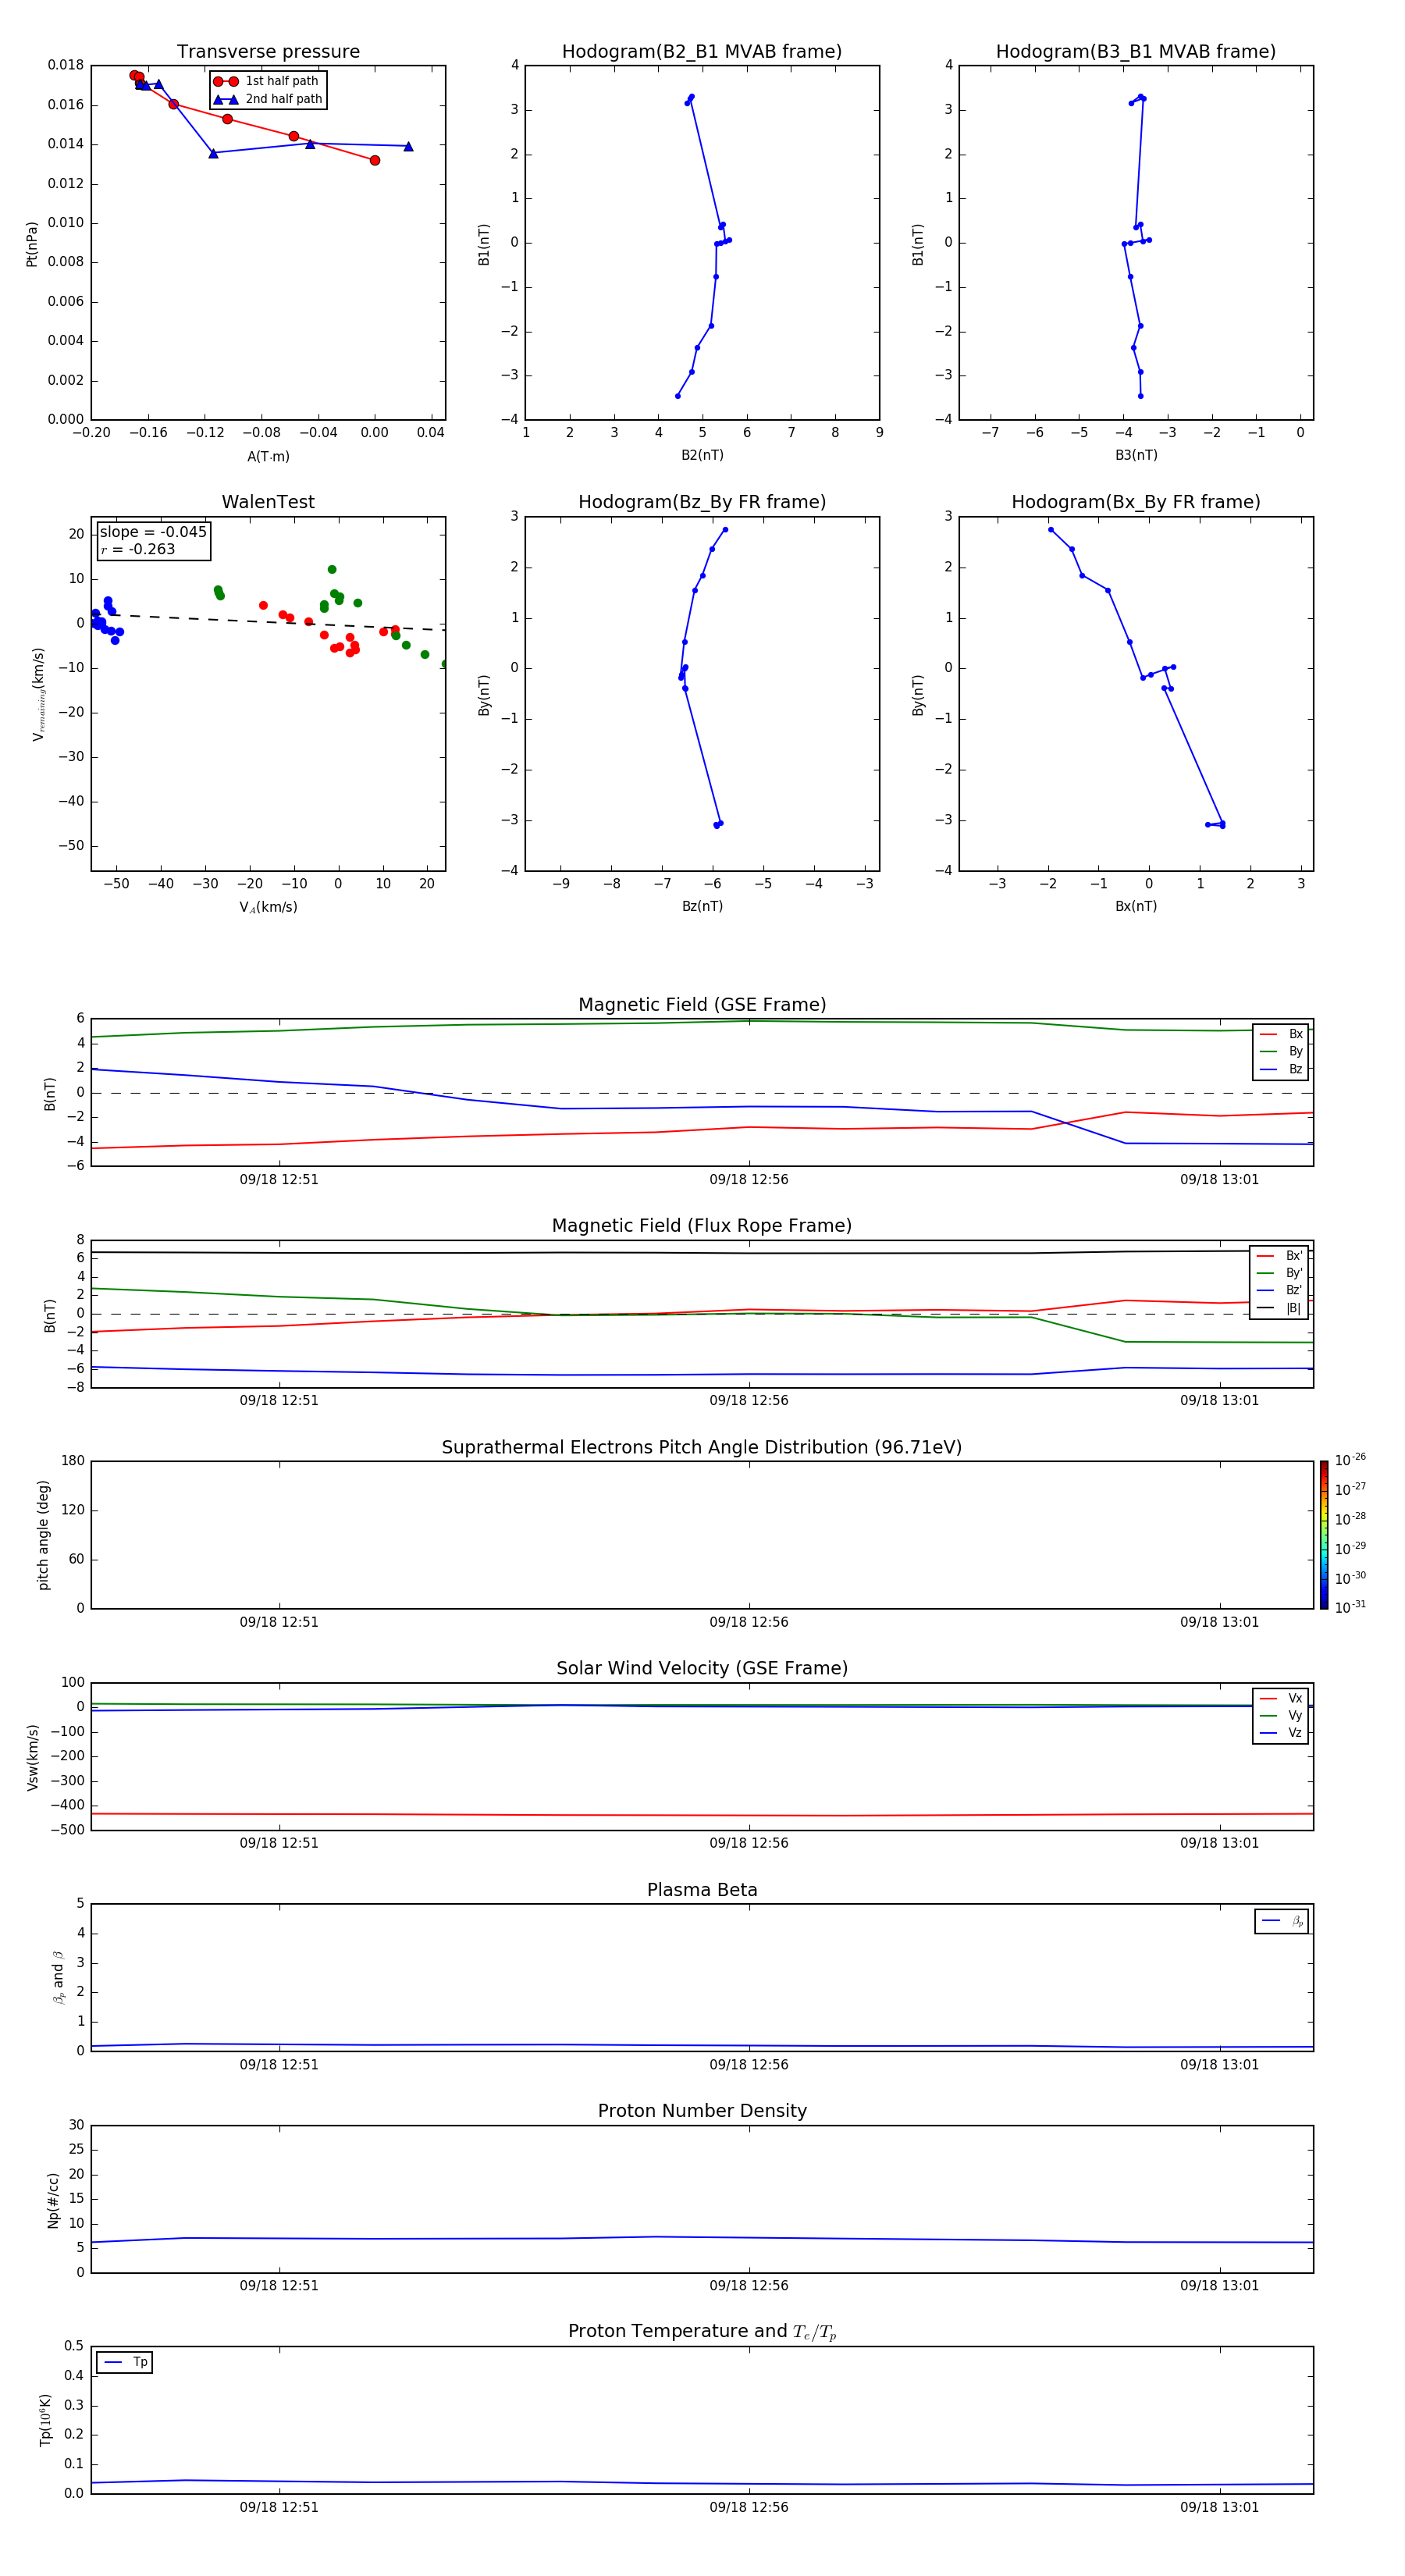Click '09/18 13:01' tick under GSE magnetic field
The width and height of the screenshot is (1405, 2576).
(1219, 1180)
